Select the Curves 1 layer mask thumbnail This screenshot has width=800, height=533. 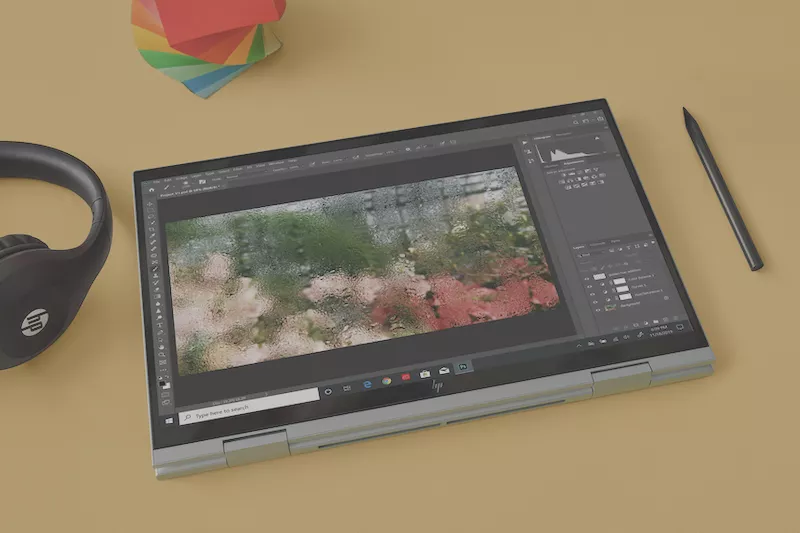click(622, 289)
